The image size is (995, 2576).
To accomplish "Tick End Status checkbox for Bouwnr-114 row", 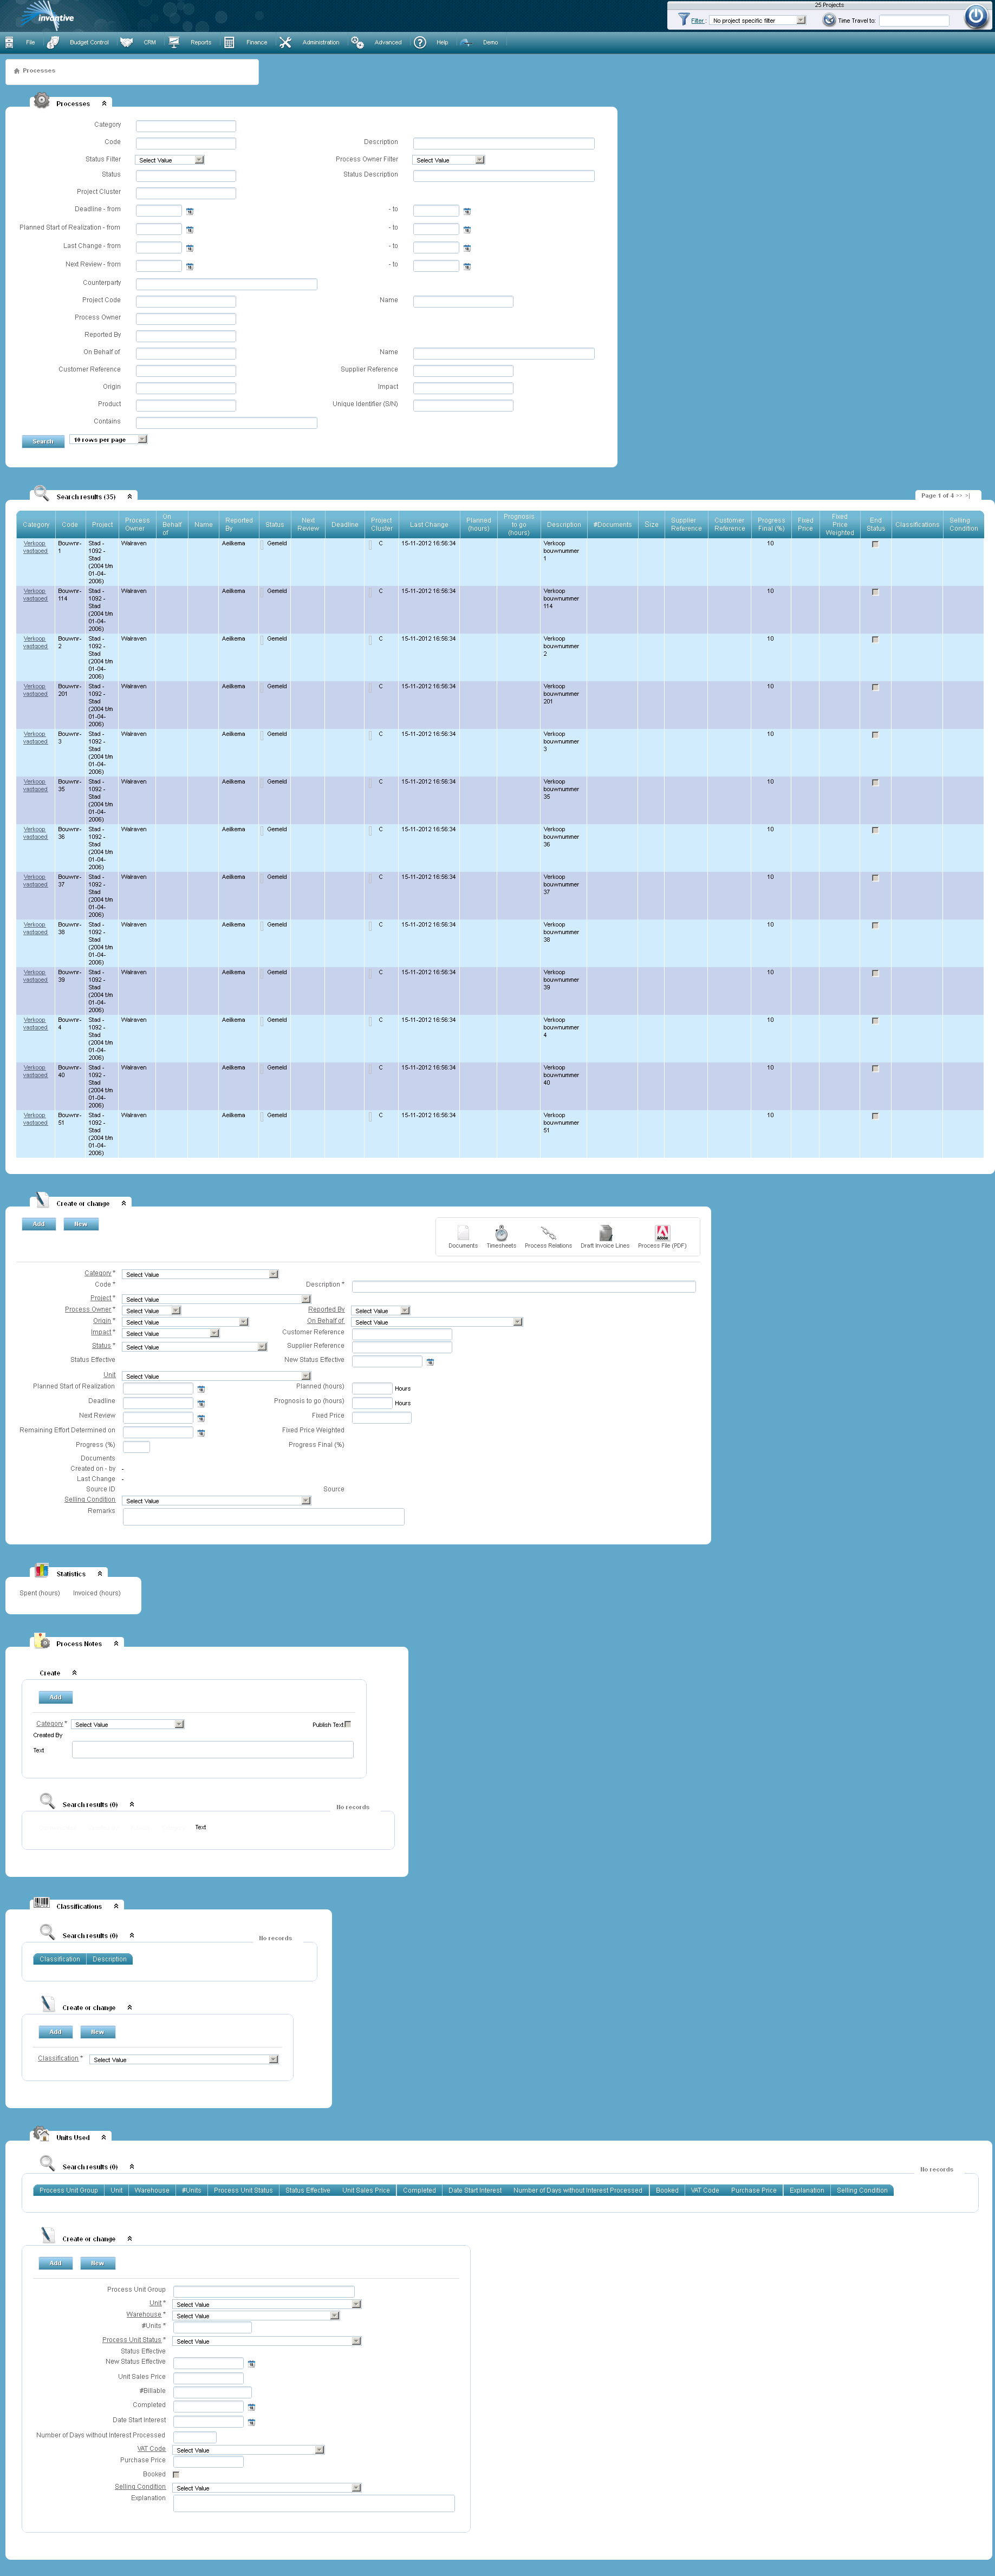I will [x=875, y=592].
